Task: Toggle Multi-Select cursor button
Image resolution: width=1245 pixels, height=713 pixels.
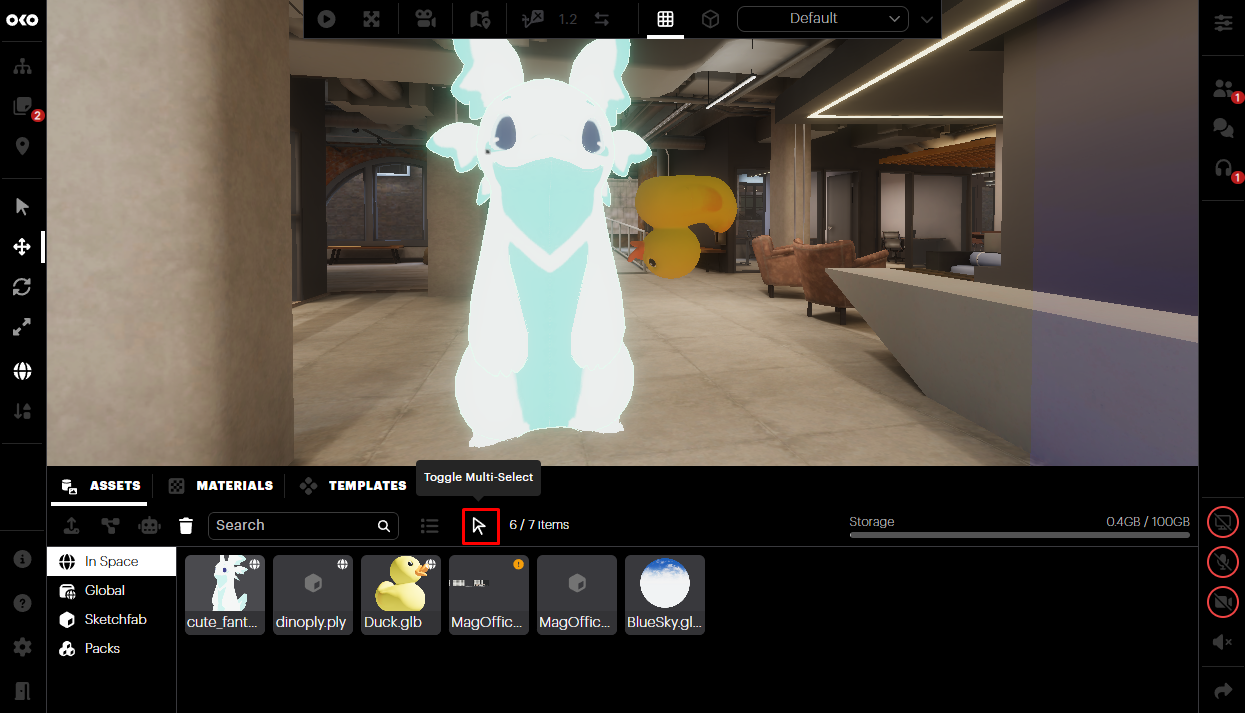Action: click(480, 526)
